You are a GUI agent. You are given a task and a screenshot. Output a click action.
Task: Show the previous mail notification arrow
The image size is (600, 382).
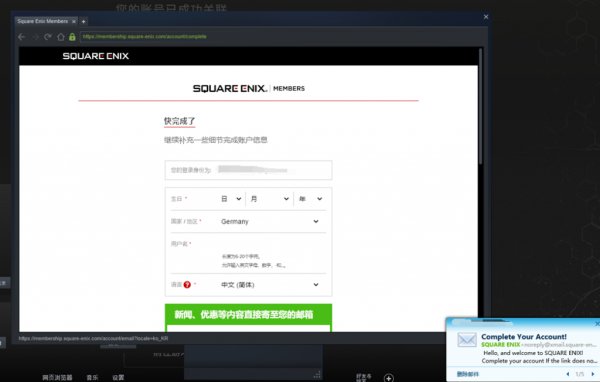(567, 374)
